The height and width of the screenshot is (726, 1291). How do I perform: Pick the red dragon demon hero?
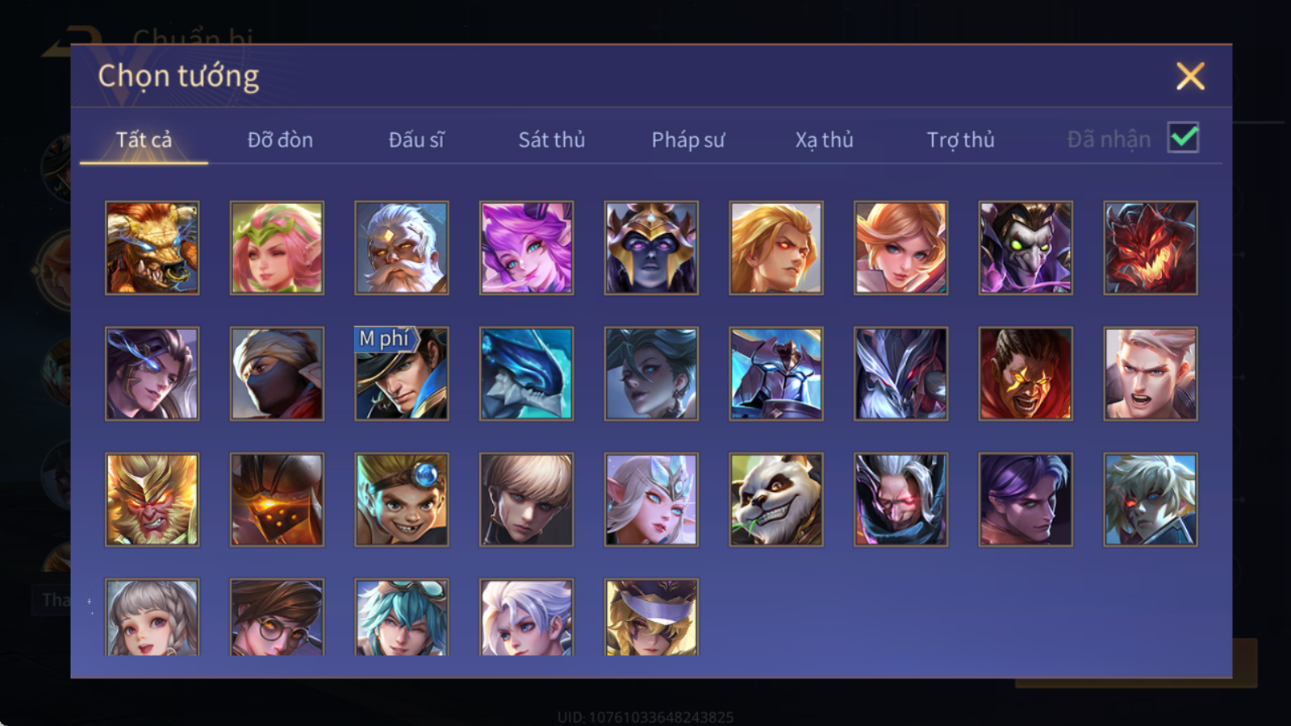(1150, 248)
